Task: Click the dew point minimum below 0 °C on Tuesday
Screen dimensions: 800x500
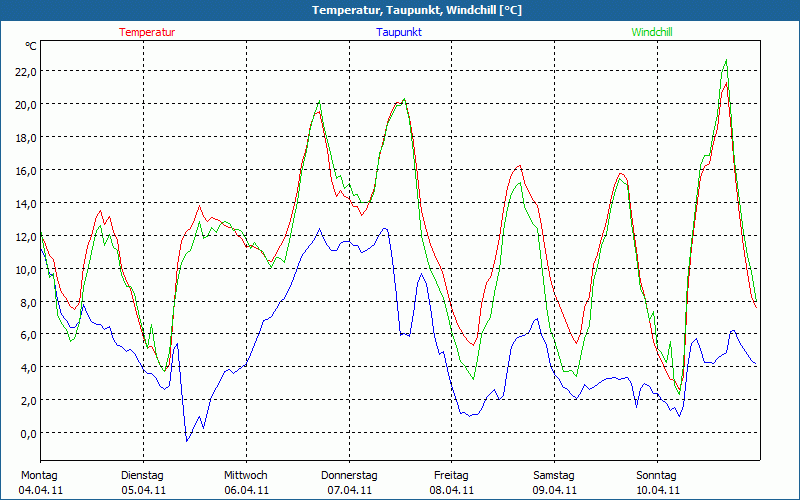Action: [x=187, y=440]
